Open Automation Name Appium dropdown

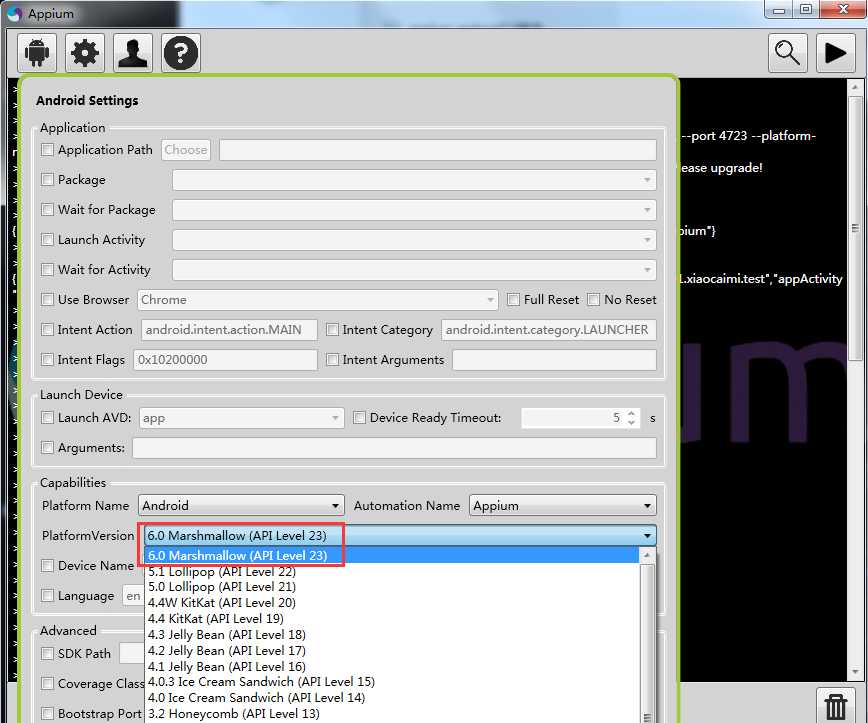pyautogui.click(x=562, y=505)
